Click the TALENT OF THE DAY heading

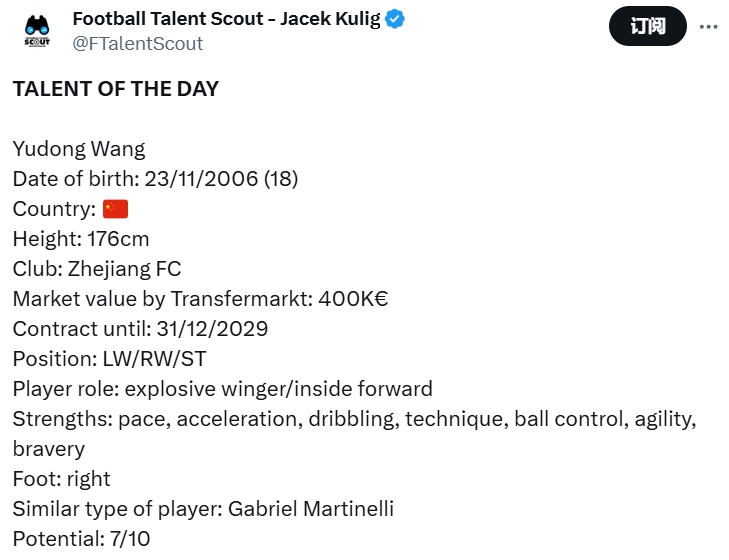click(115, 89)
